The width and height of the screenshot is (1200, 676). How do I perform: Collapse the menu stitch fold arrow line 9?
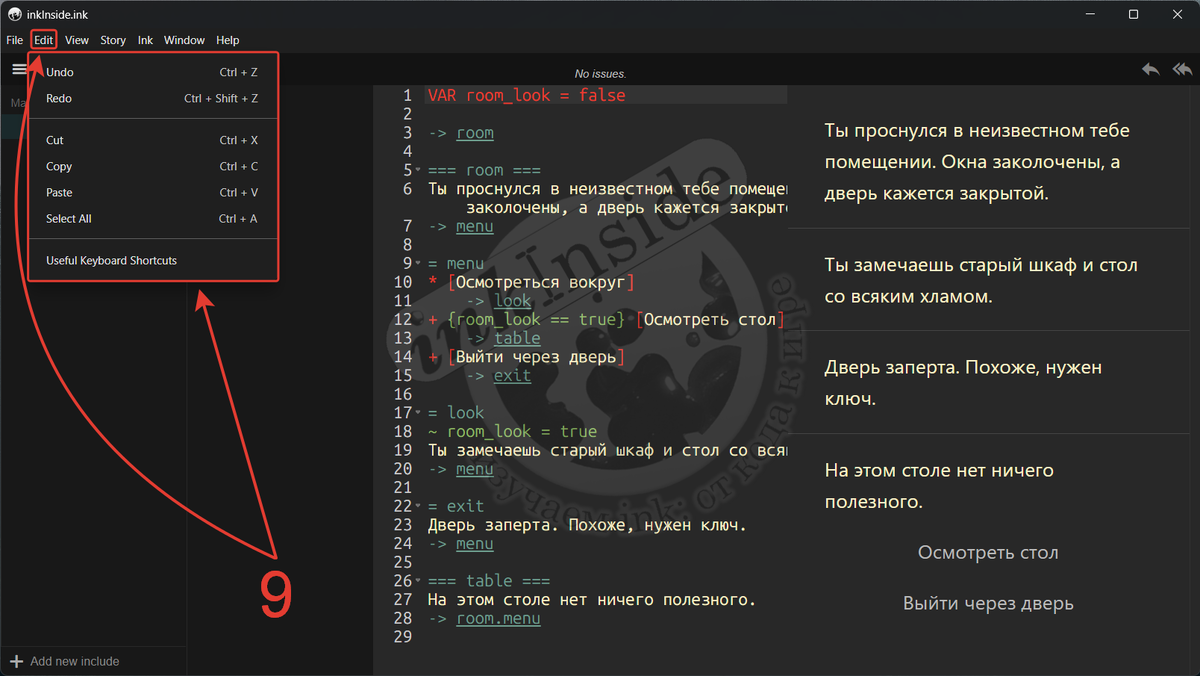coord(420,264)
